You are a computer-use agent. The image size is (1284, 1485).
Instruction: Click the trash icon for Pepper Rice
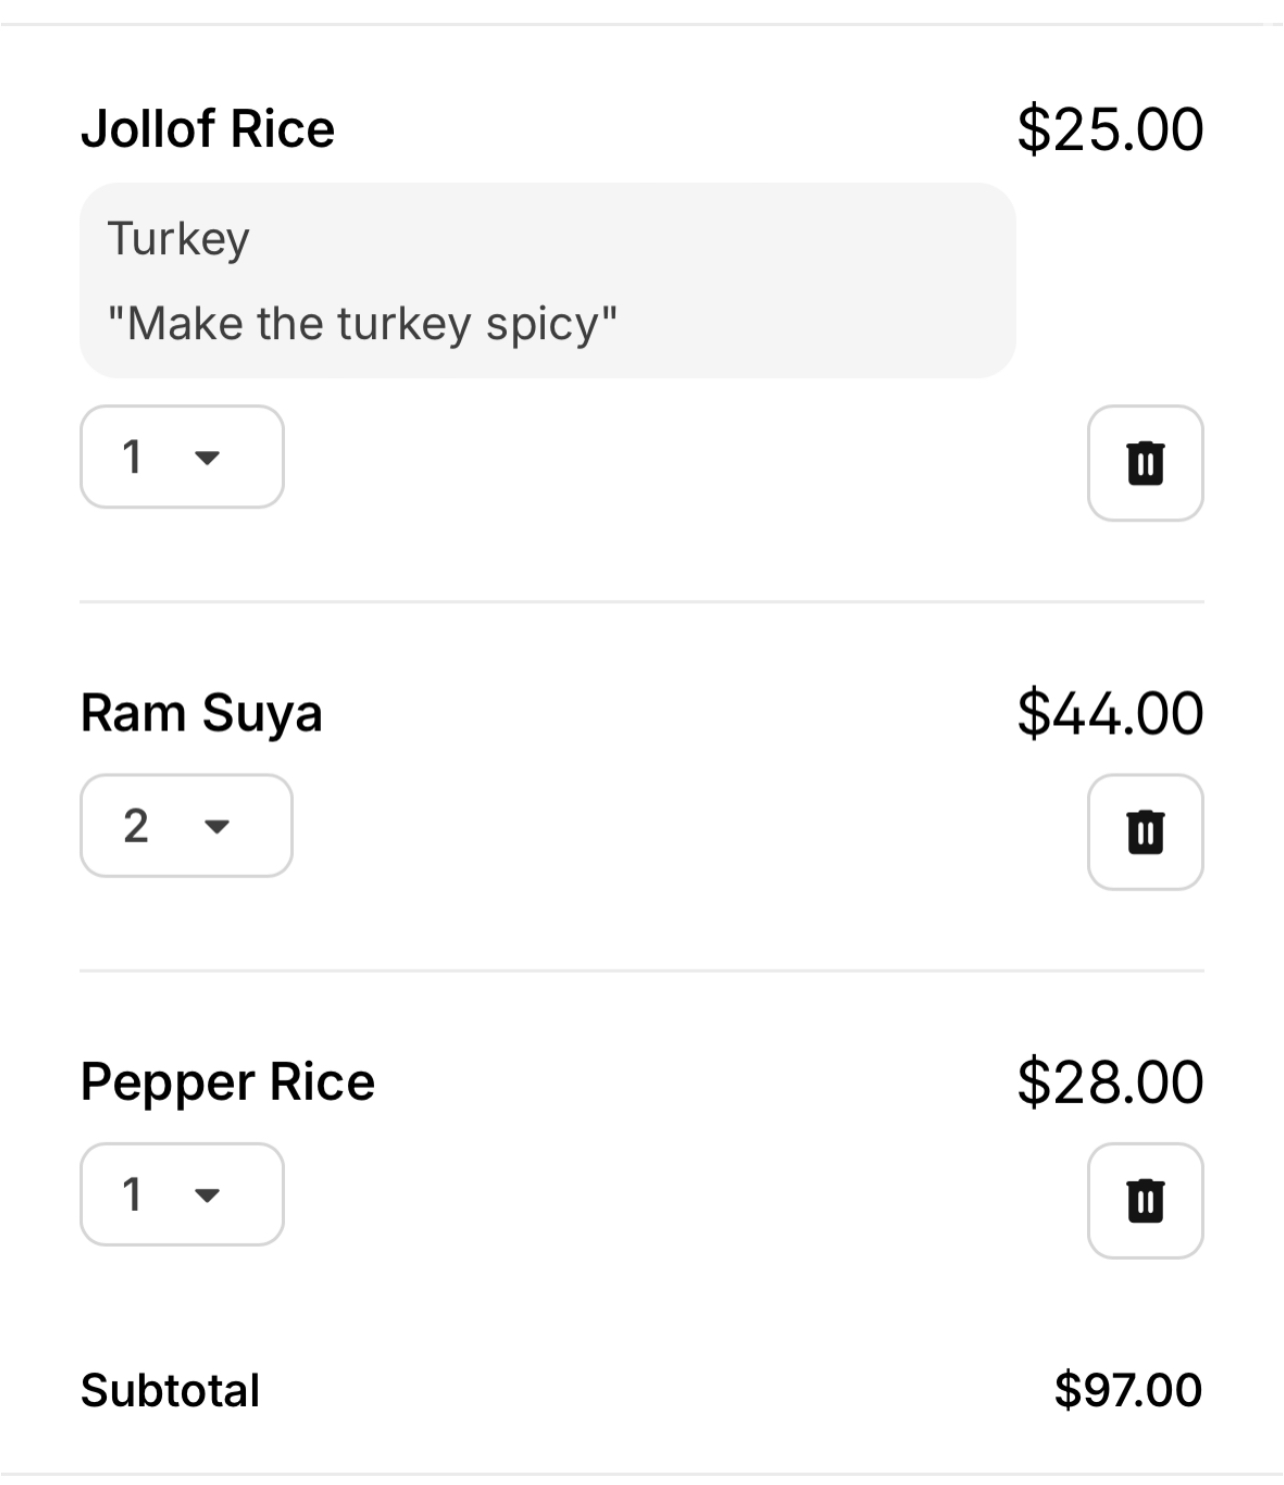1145,1200
